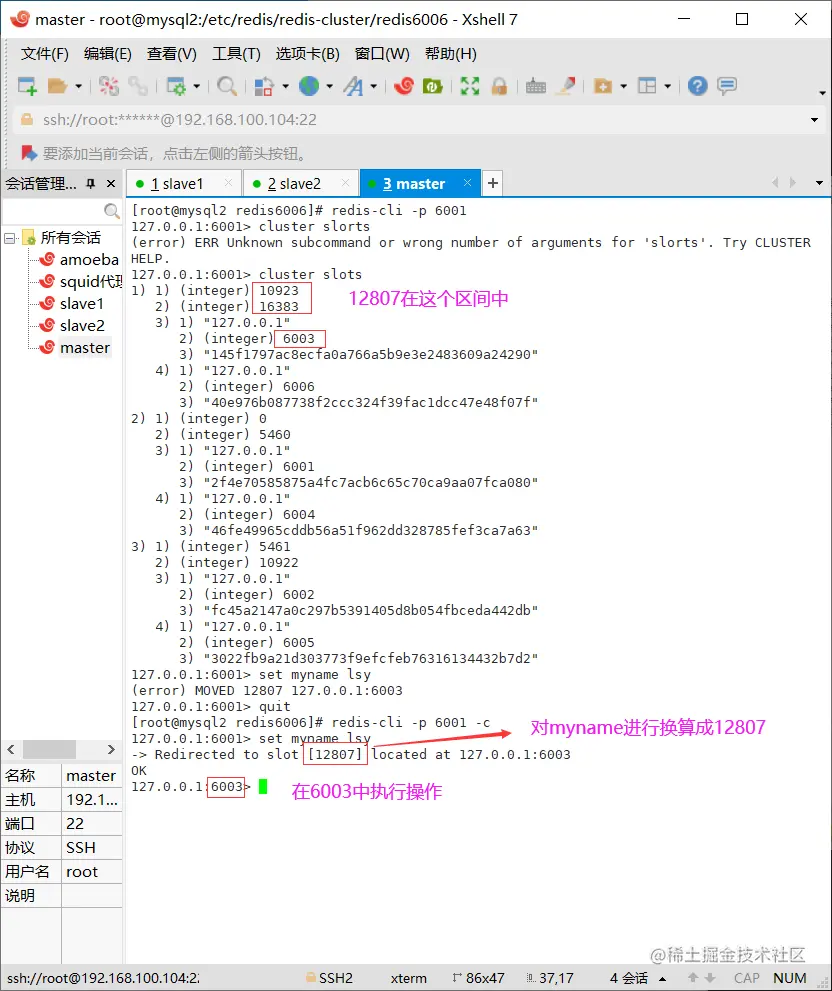Viewport: 832px width, 991px height.
Task: Expand the globe encoding dropdown arrow
Action: pyautogui.click(x=329, y=86)
